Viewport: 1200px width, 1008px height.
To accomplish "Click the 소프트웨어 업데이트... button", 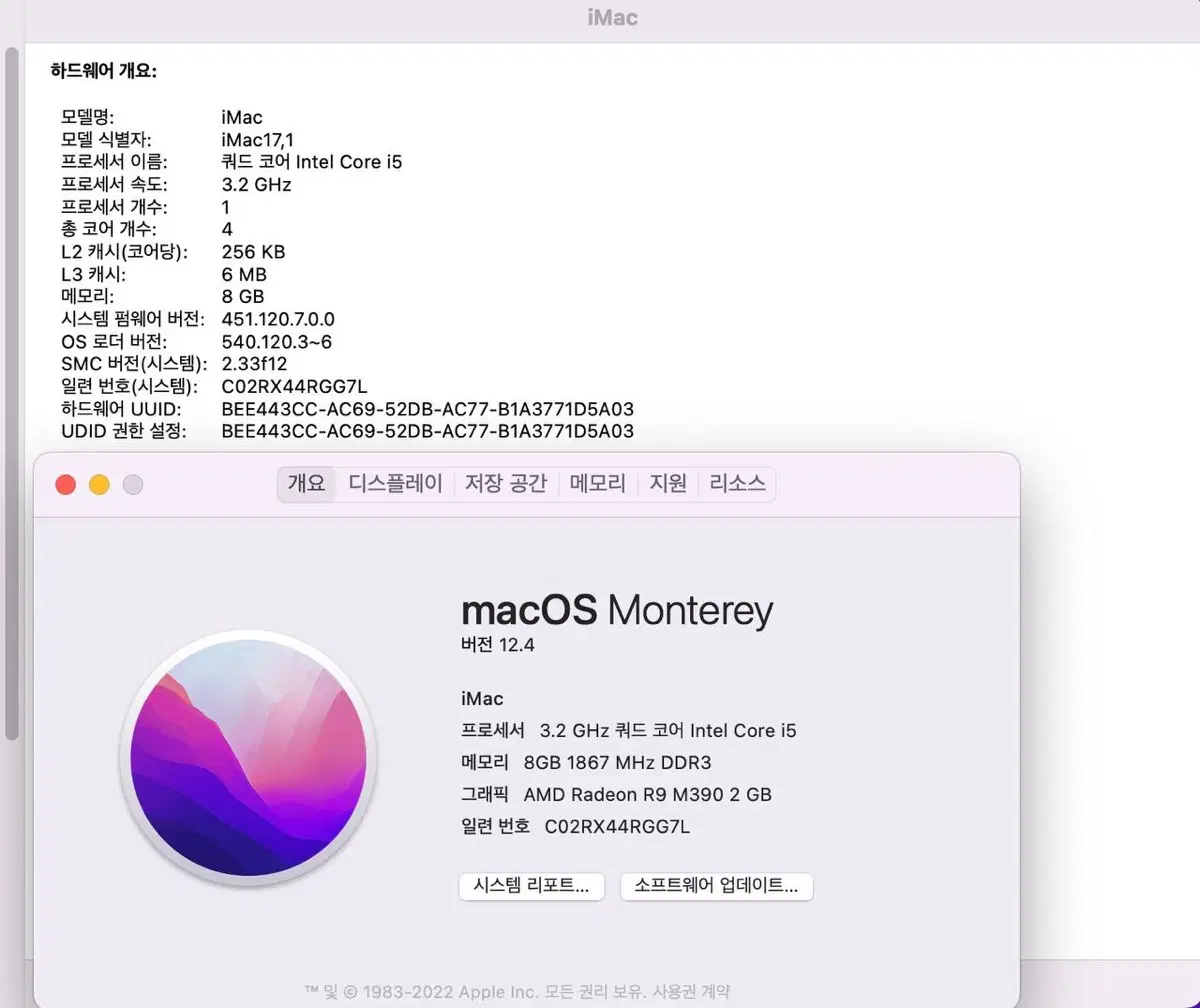I will (717, 886).
